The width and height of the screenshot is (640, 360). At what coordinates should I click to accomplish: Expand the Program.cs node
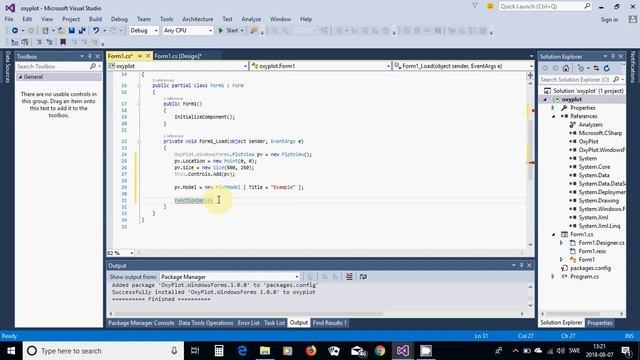tap(553, 277)
